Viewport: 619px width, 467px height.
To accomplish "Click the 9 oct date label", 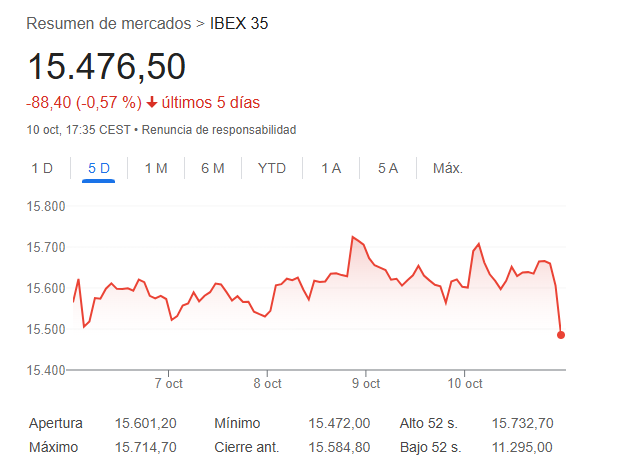I will pos(366,384).
